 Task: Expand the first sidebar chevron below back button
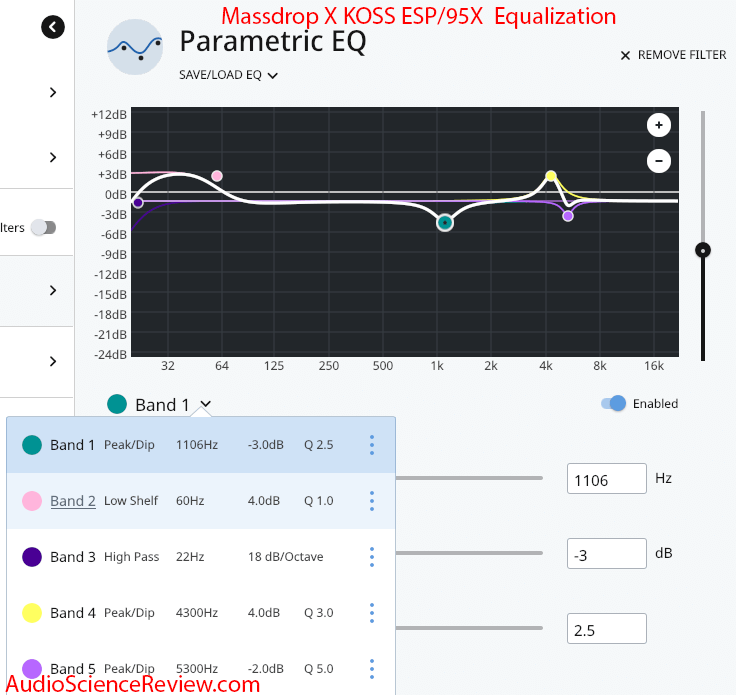pos(53,92)
